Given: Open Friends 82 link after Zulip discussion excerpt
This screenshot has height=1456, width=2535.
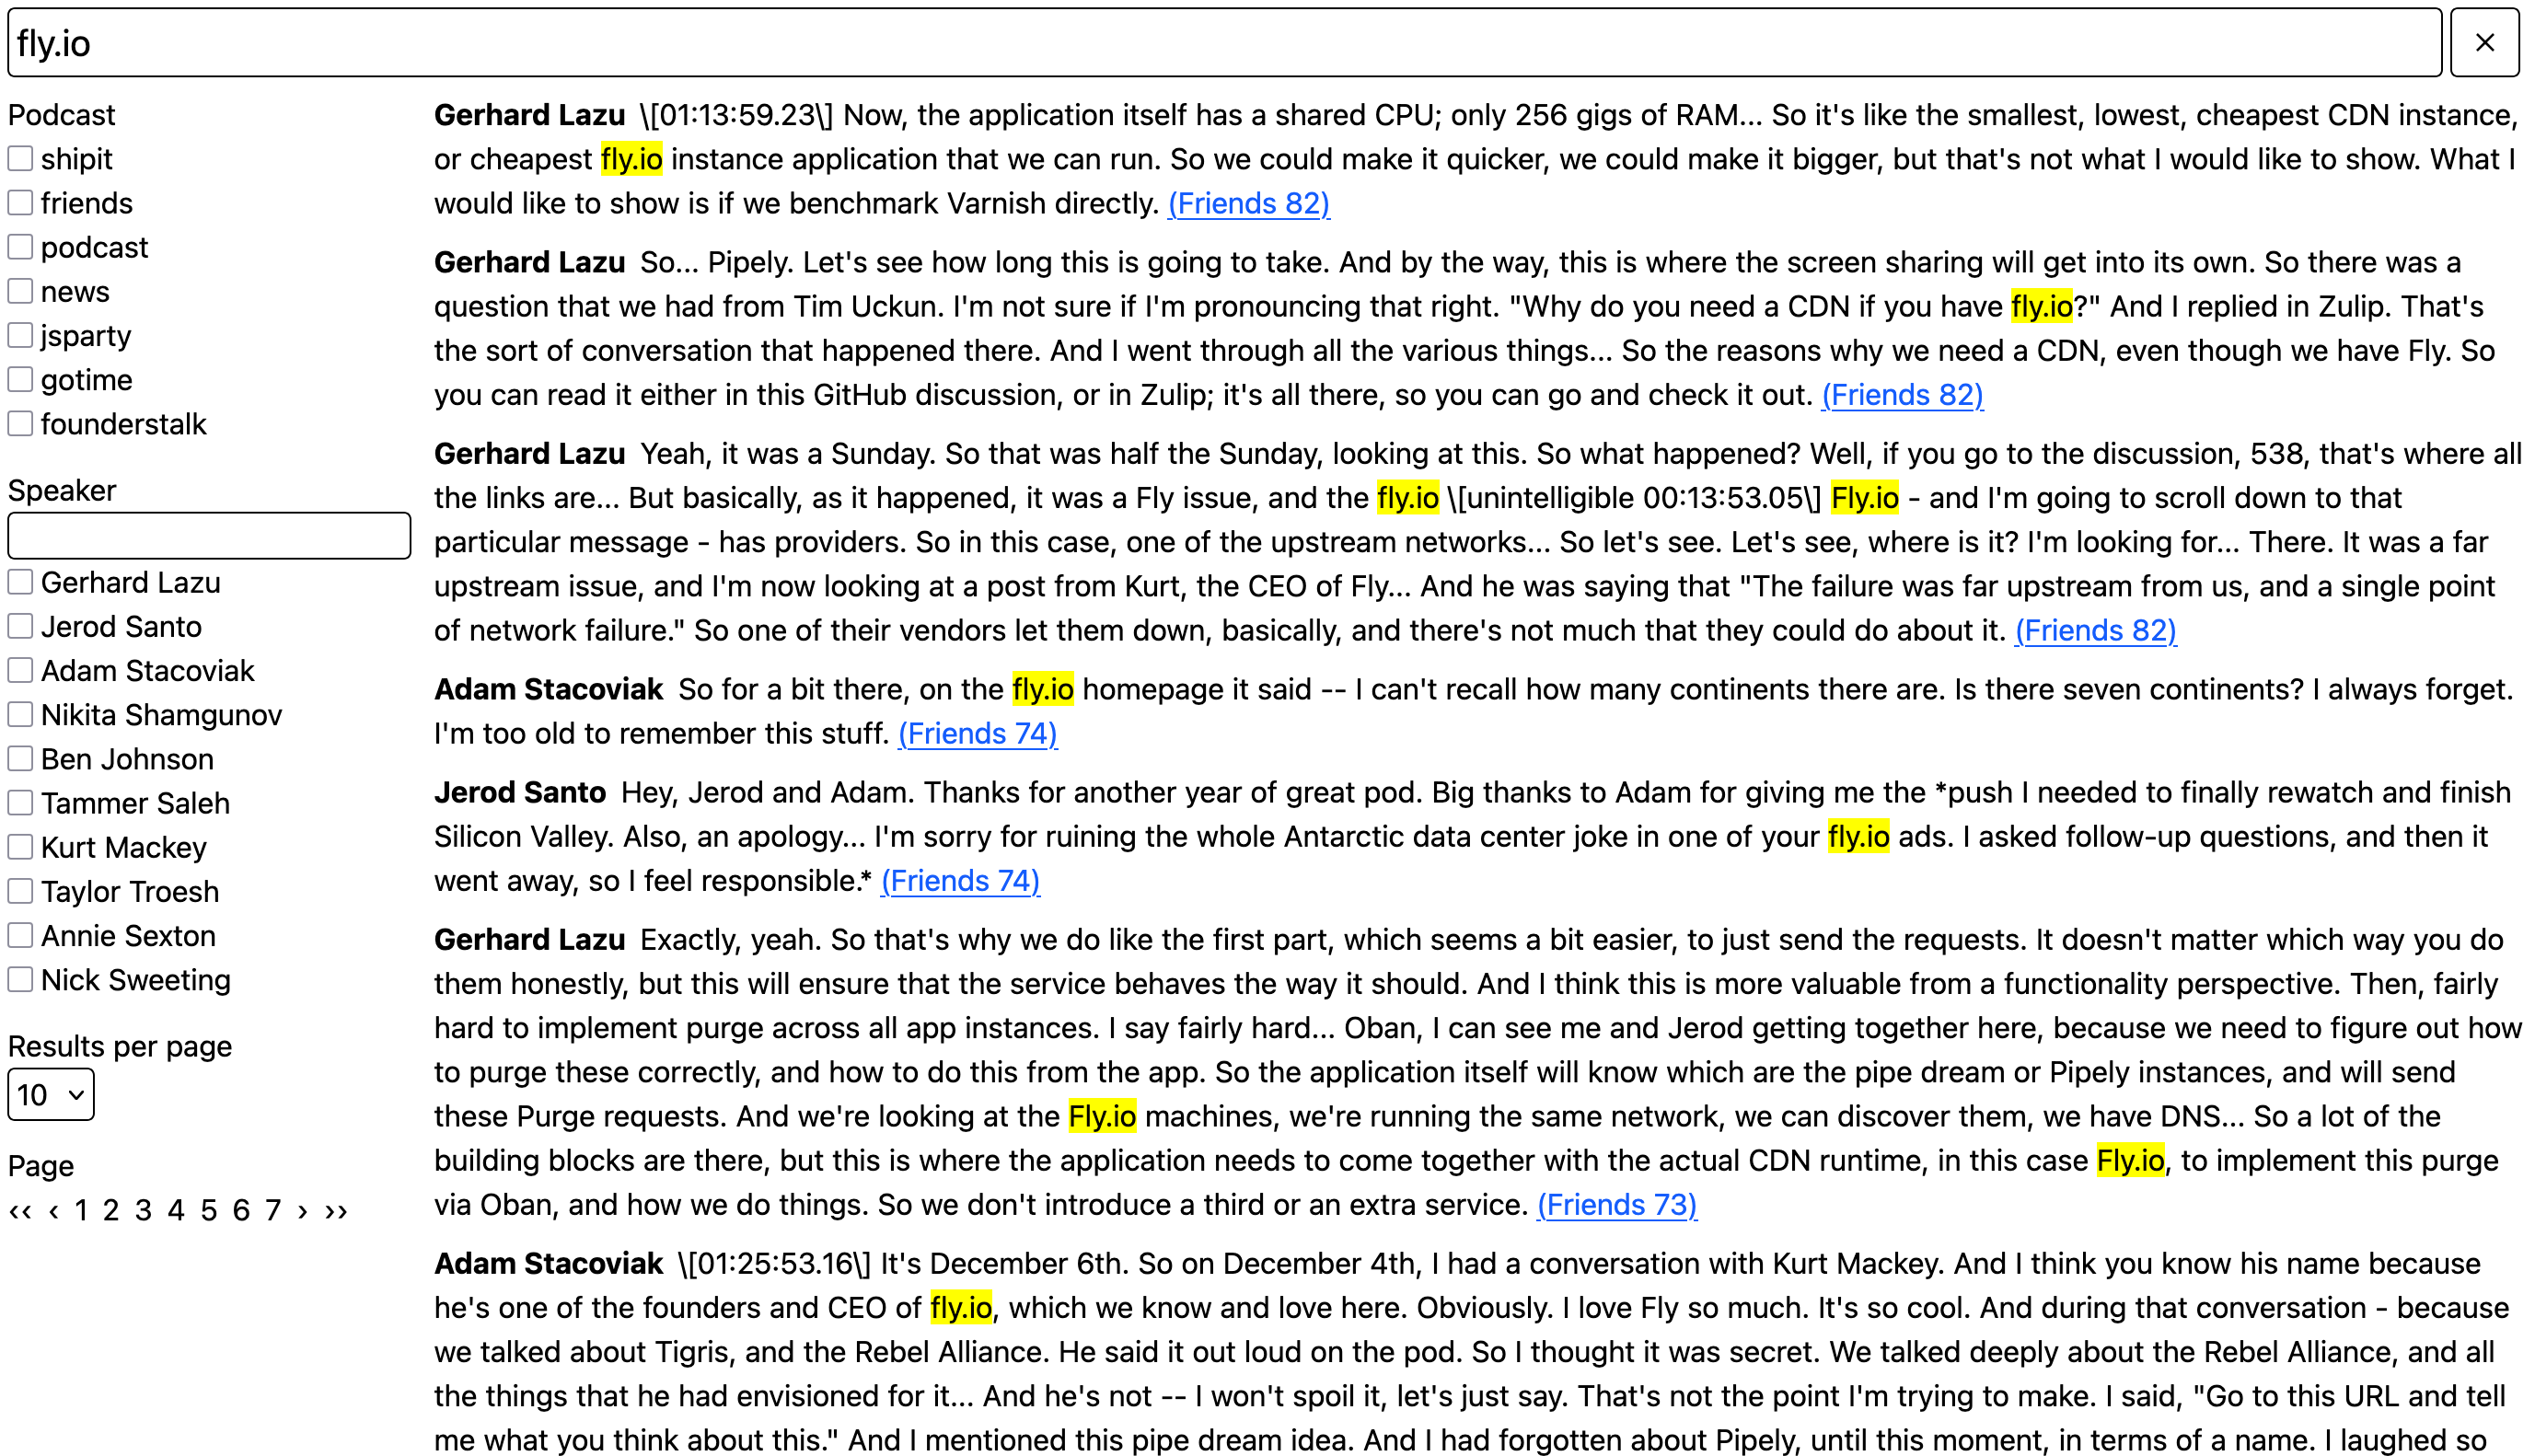Looking at the screenshot, I should 1903,395.
